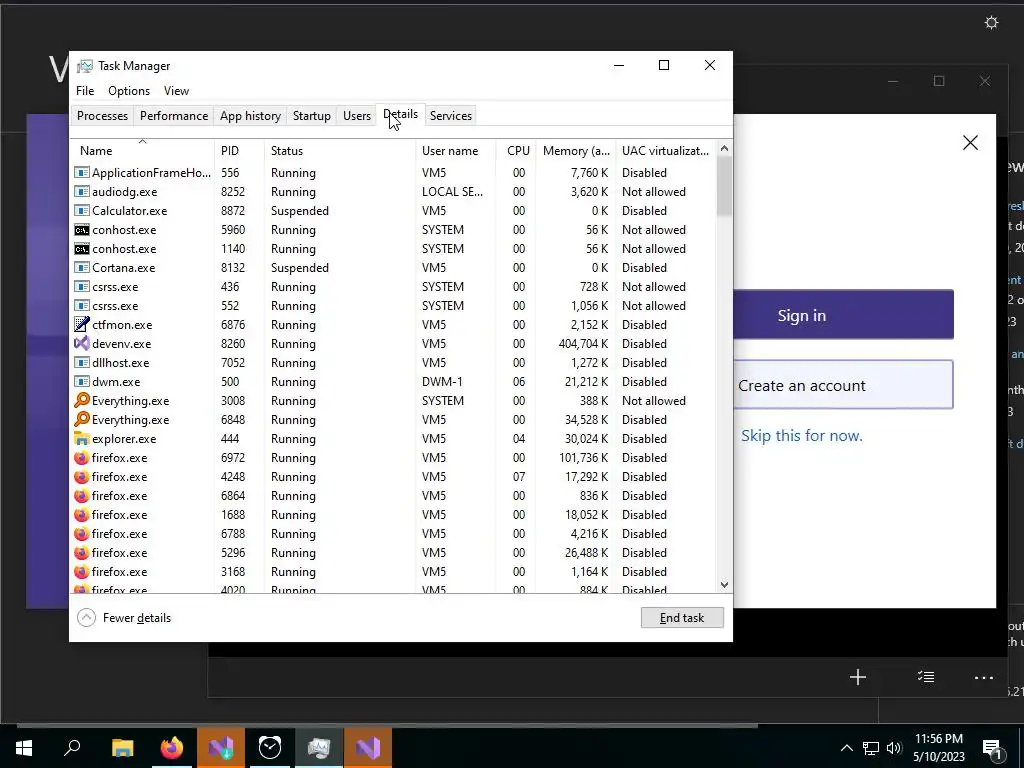This screenshot has width=1024, height=768.
Task: Click the volume speaker tray icon
Action: [894, 748]
